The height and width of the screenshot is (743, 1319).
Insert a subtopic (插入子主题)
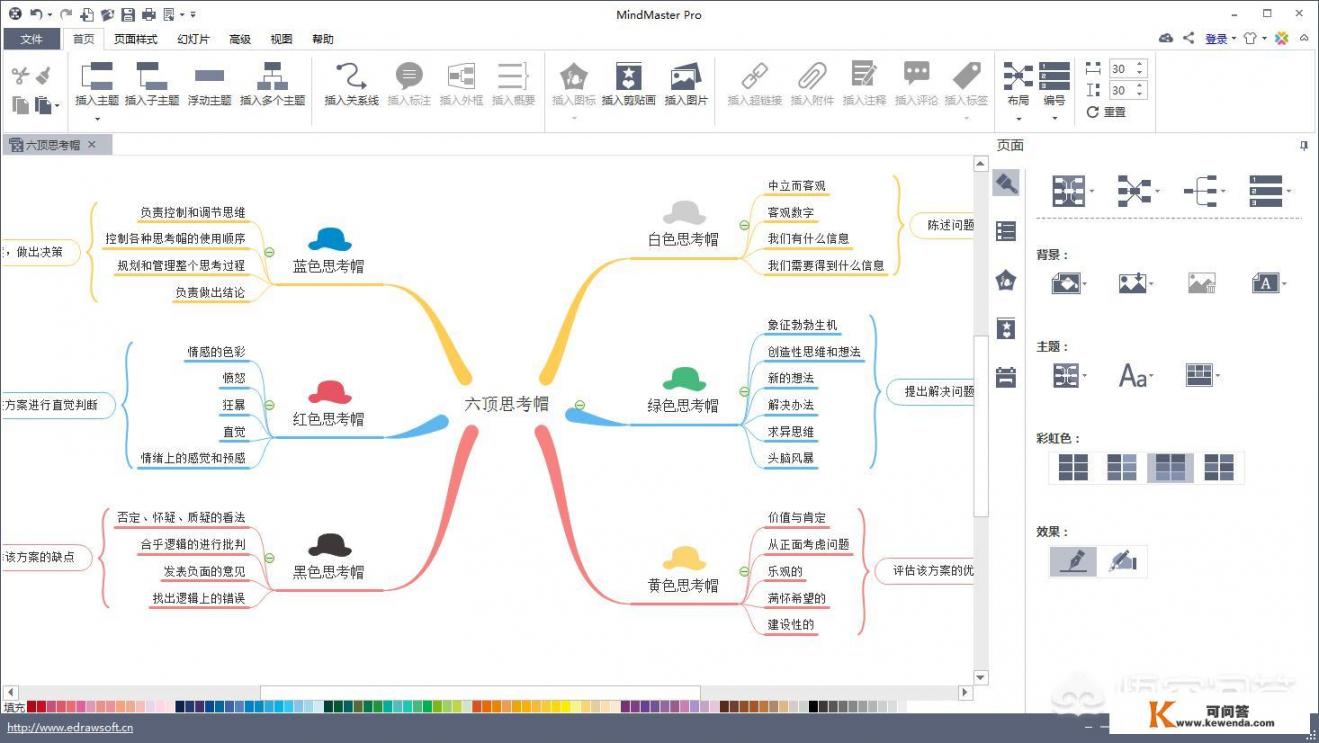152,84
